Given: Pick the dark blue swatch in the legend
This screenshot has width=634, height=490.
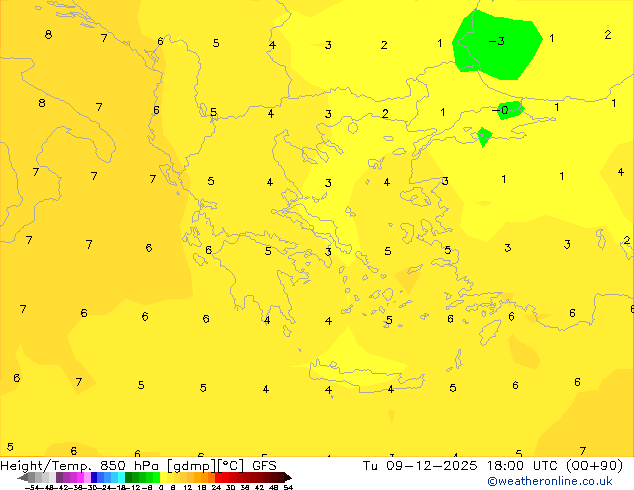Looking at the screenshot, I should pyautogui.click(x=94, y=477).
